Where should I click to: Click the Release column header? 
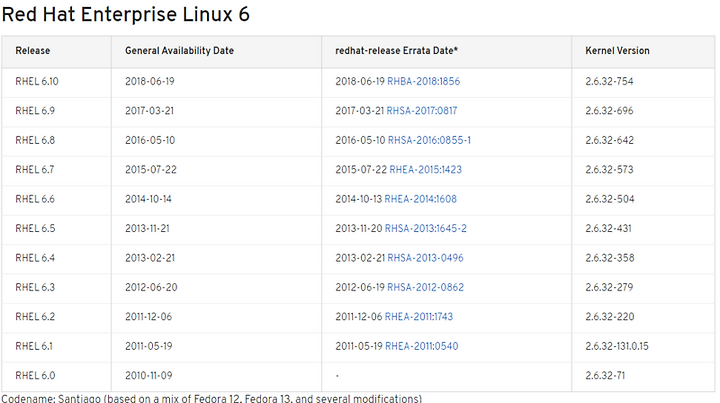pos(33,50)
